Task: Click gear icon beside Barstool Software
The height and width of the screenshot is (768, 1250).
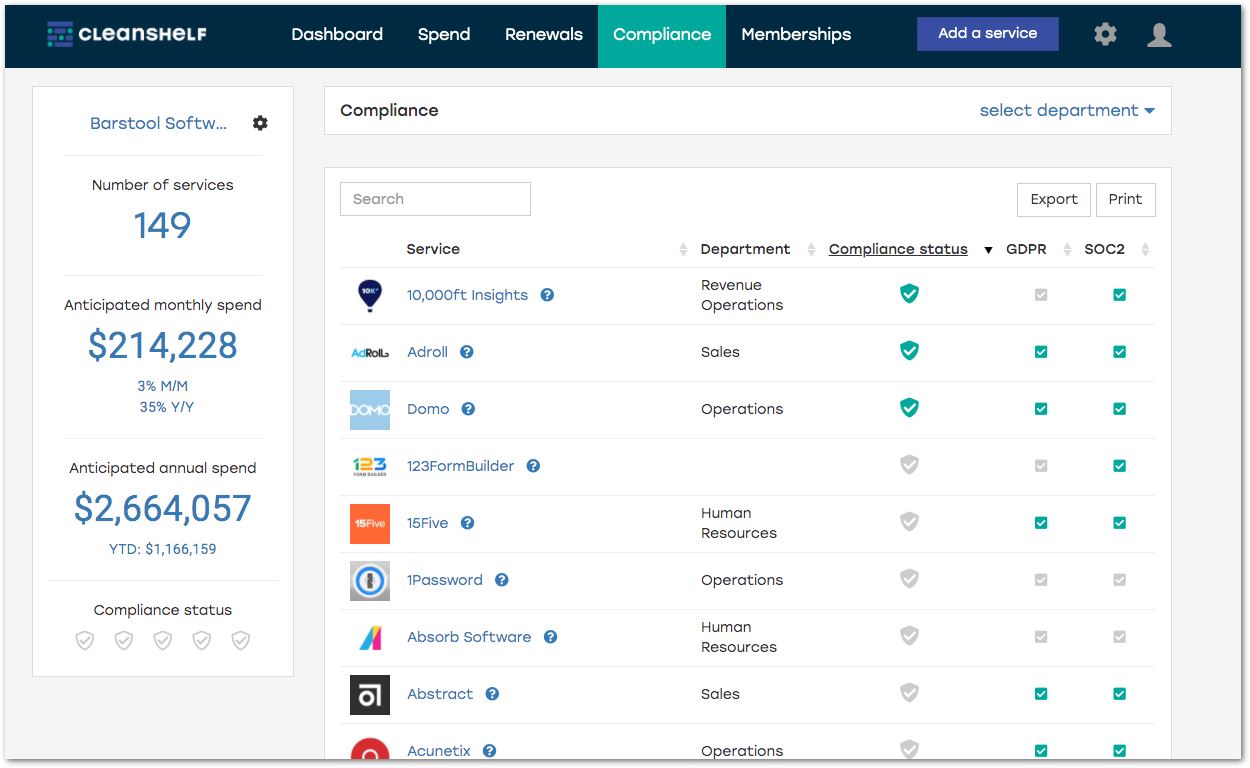Action: (260, 123)
